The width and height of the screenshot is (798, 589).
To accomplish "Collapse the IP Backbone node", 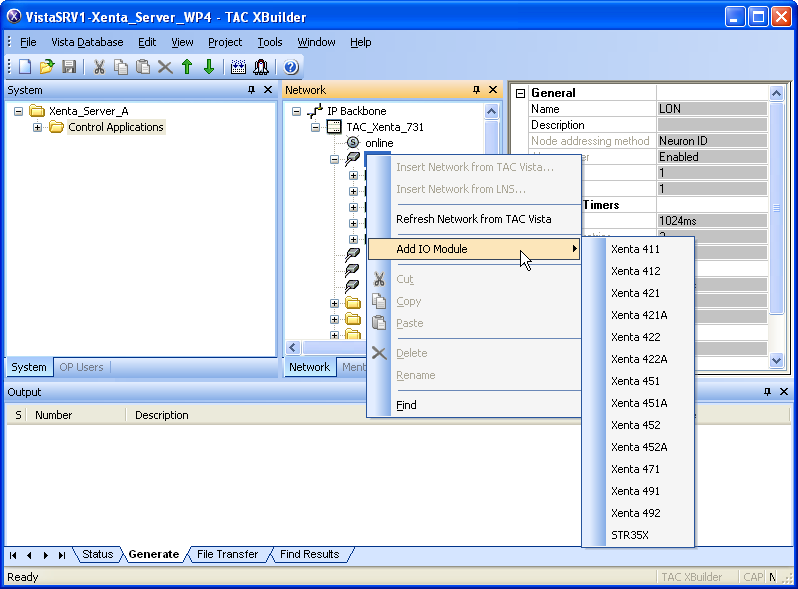I will 296,111.
